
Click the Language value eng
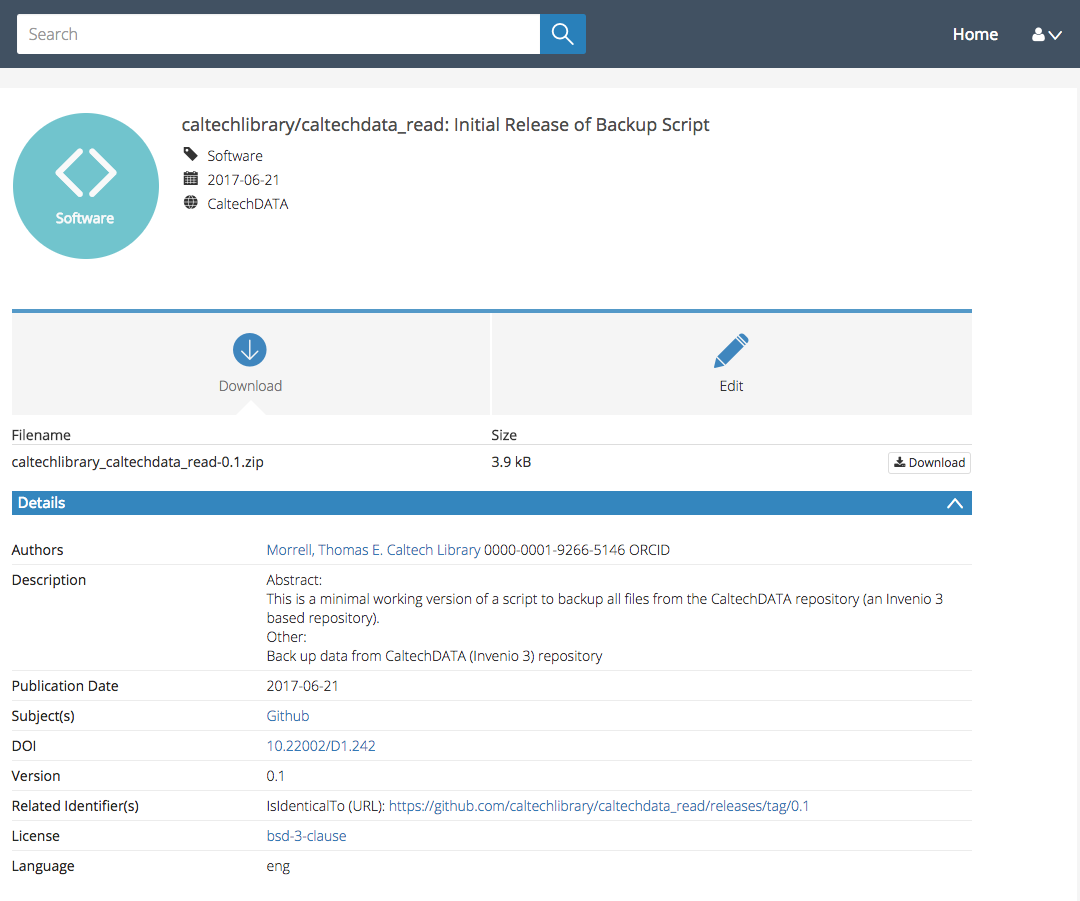click(x=278, y=867)
